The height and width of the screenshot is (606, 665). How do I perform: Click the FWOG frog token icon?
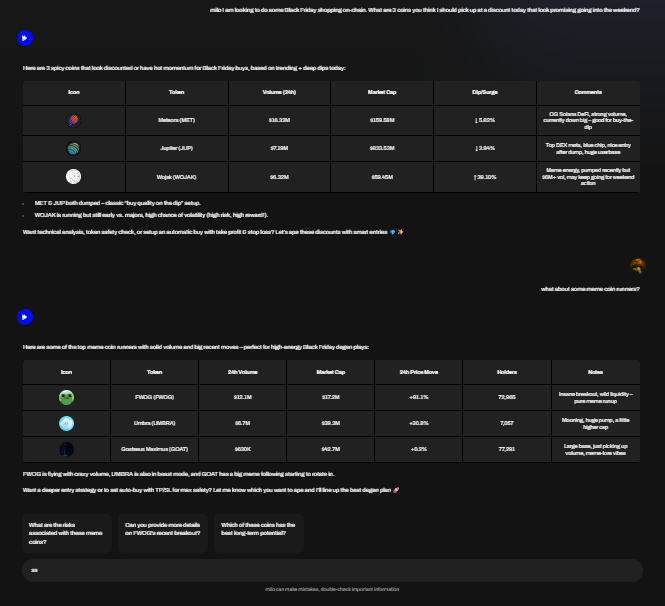tap(67, 397)
